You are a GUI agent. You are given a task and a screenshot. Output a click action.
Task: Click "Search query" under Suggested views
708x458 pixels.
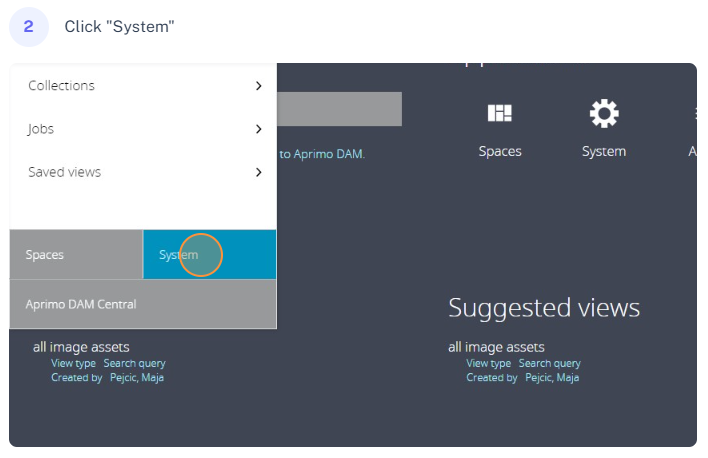[549, 363]
